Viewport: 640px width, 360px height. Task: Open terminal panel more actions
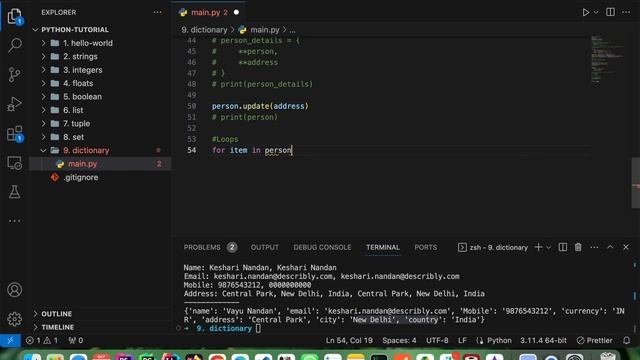pos(594,247)
